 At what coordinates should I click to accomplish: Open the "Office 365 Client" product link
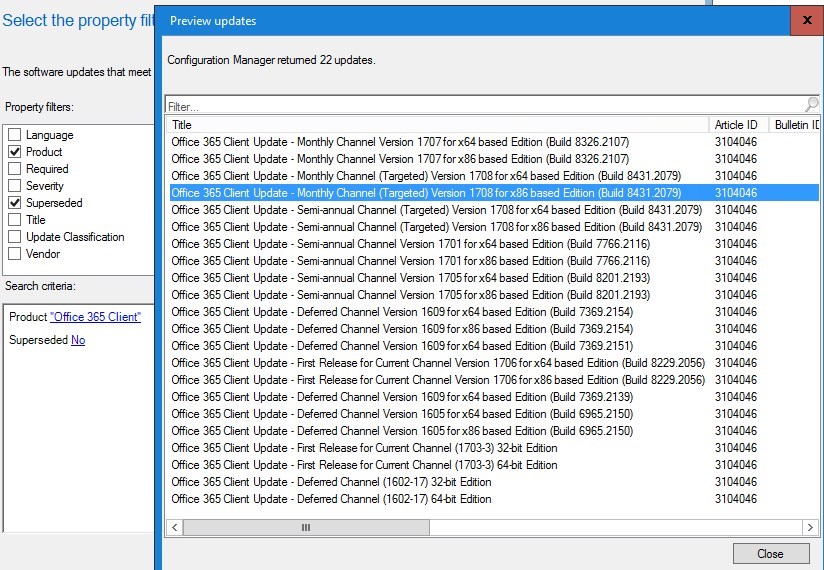tap(95, 317)
